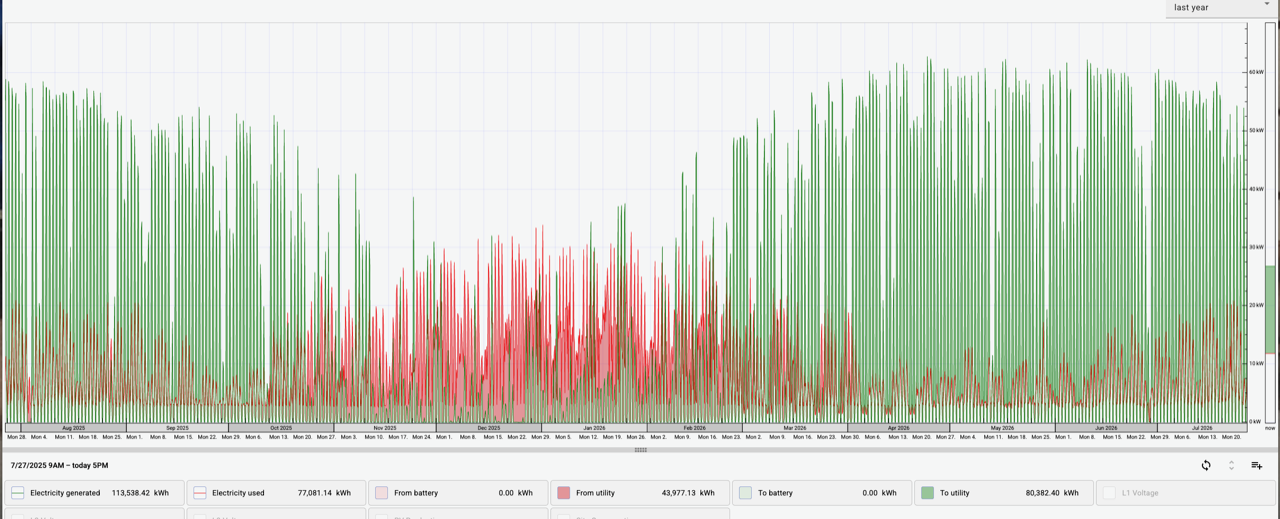This screenshot has height=519, width=1280.
Task: Toggle the From battery series swatch
Action: [382, 493]
